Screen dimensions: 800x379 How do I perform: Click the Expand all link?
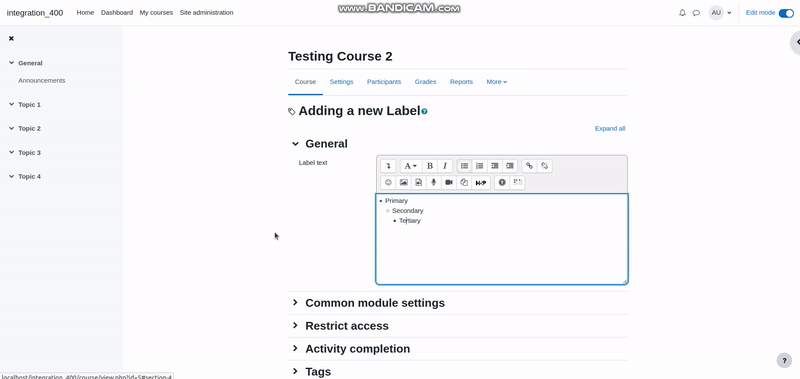click(610, 129)
